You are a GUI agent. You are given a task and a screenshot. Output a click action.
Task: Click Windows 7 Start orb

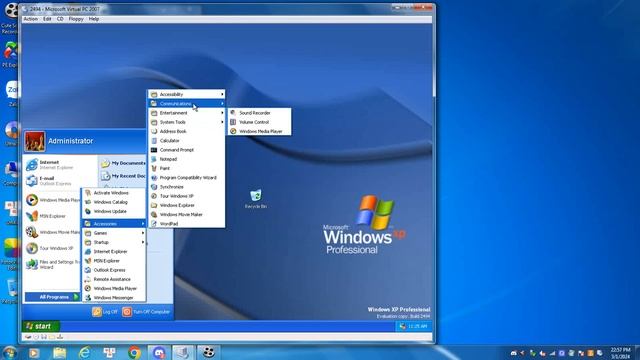coord(10,352)
